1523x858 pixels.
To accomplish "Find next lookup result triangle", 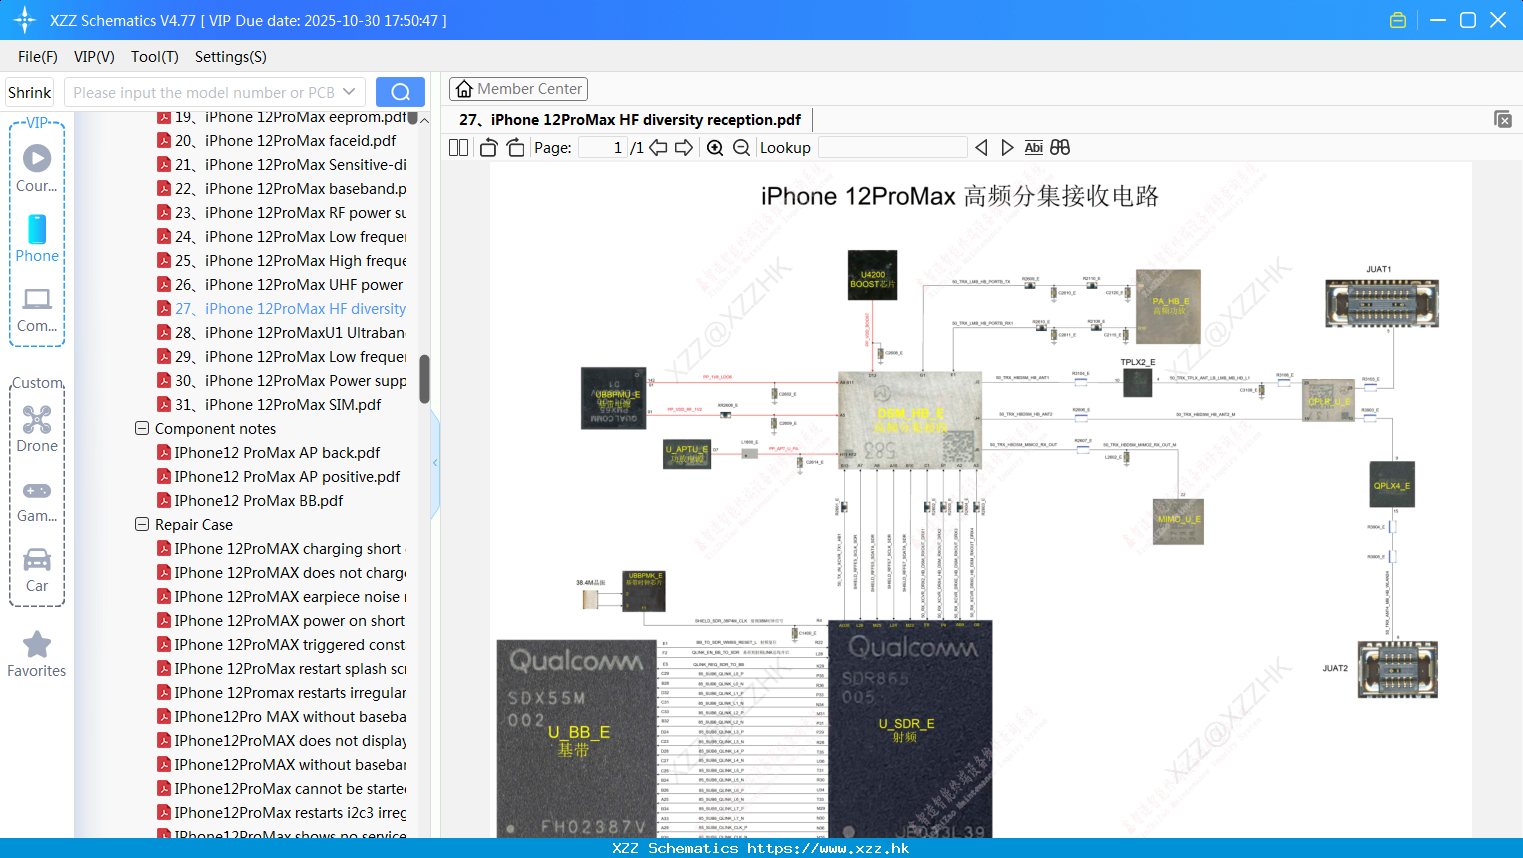I will coord(1007,148).
